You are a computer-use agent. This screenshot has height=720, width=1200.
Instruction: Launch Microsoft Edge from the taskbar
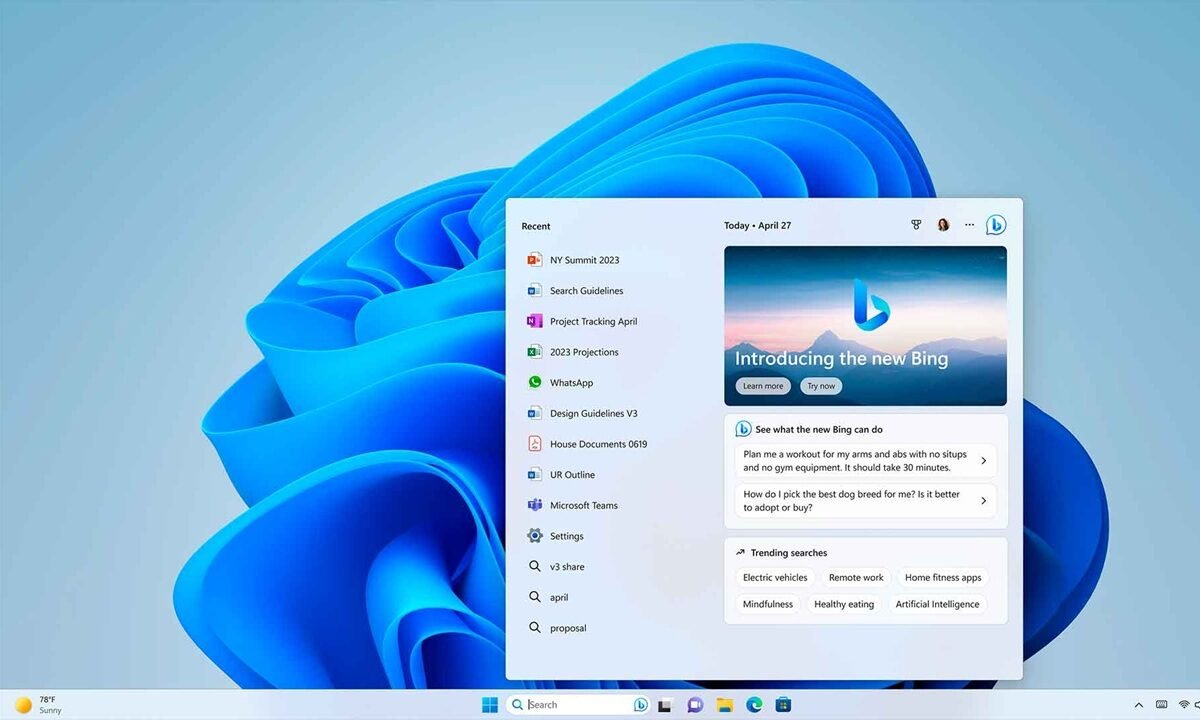[754, 705]
